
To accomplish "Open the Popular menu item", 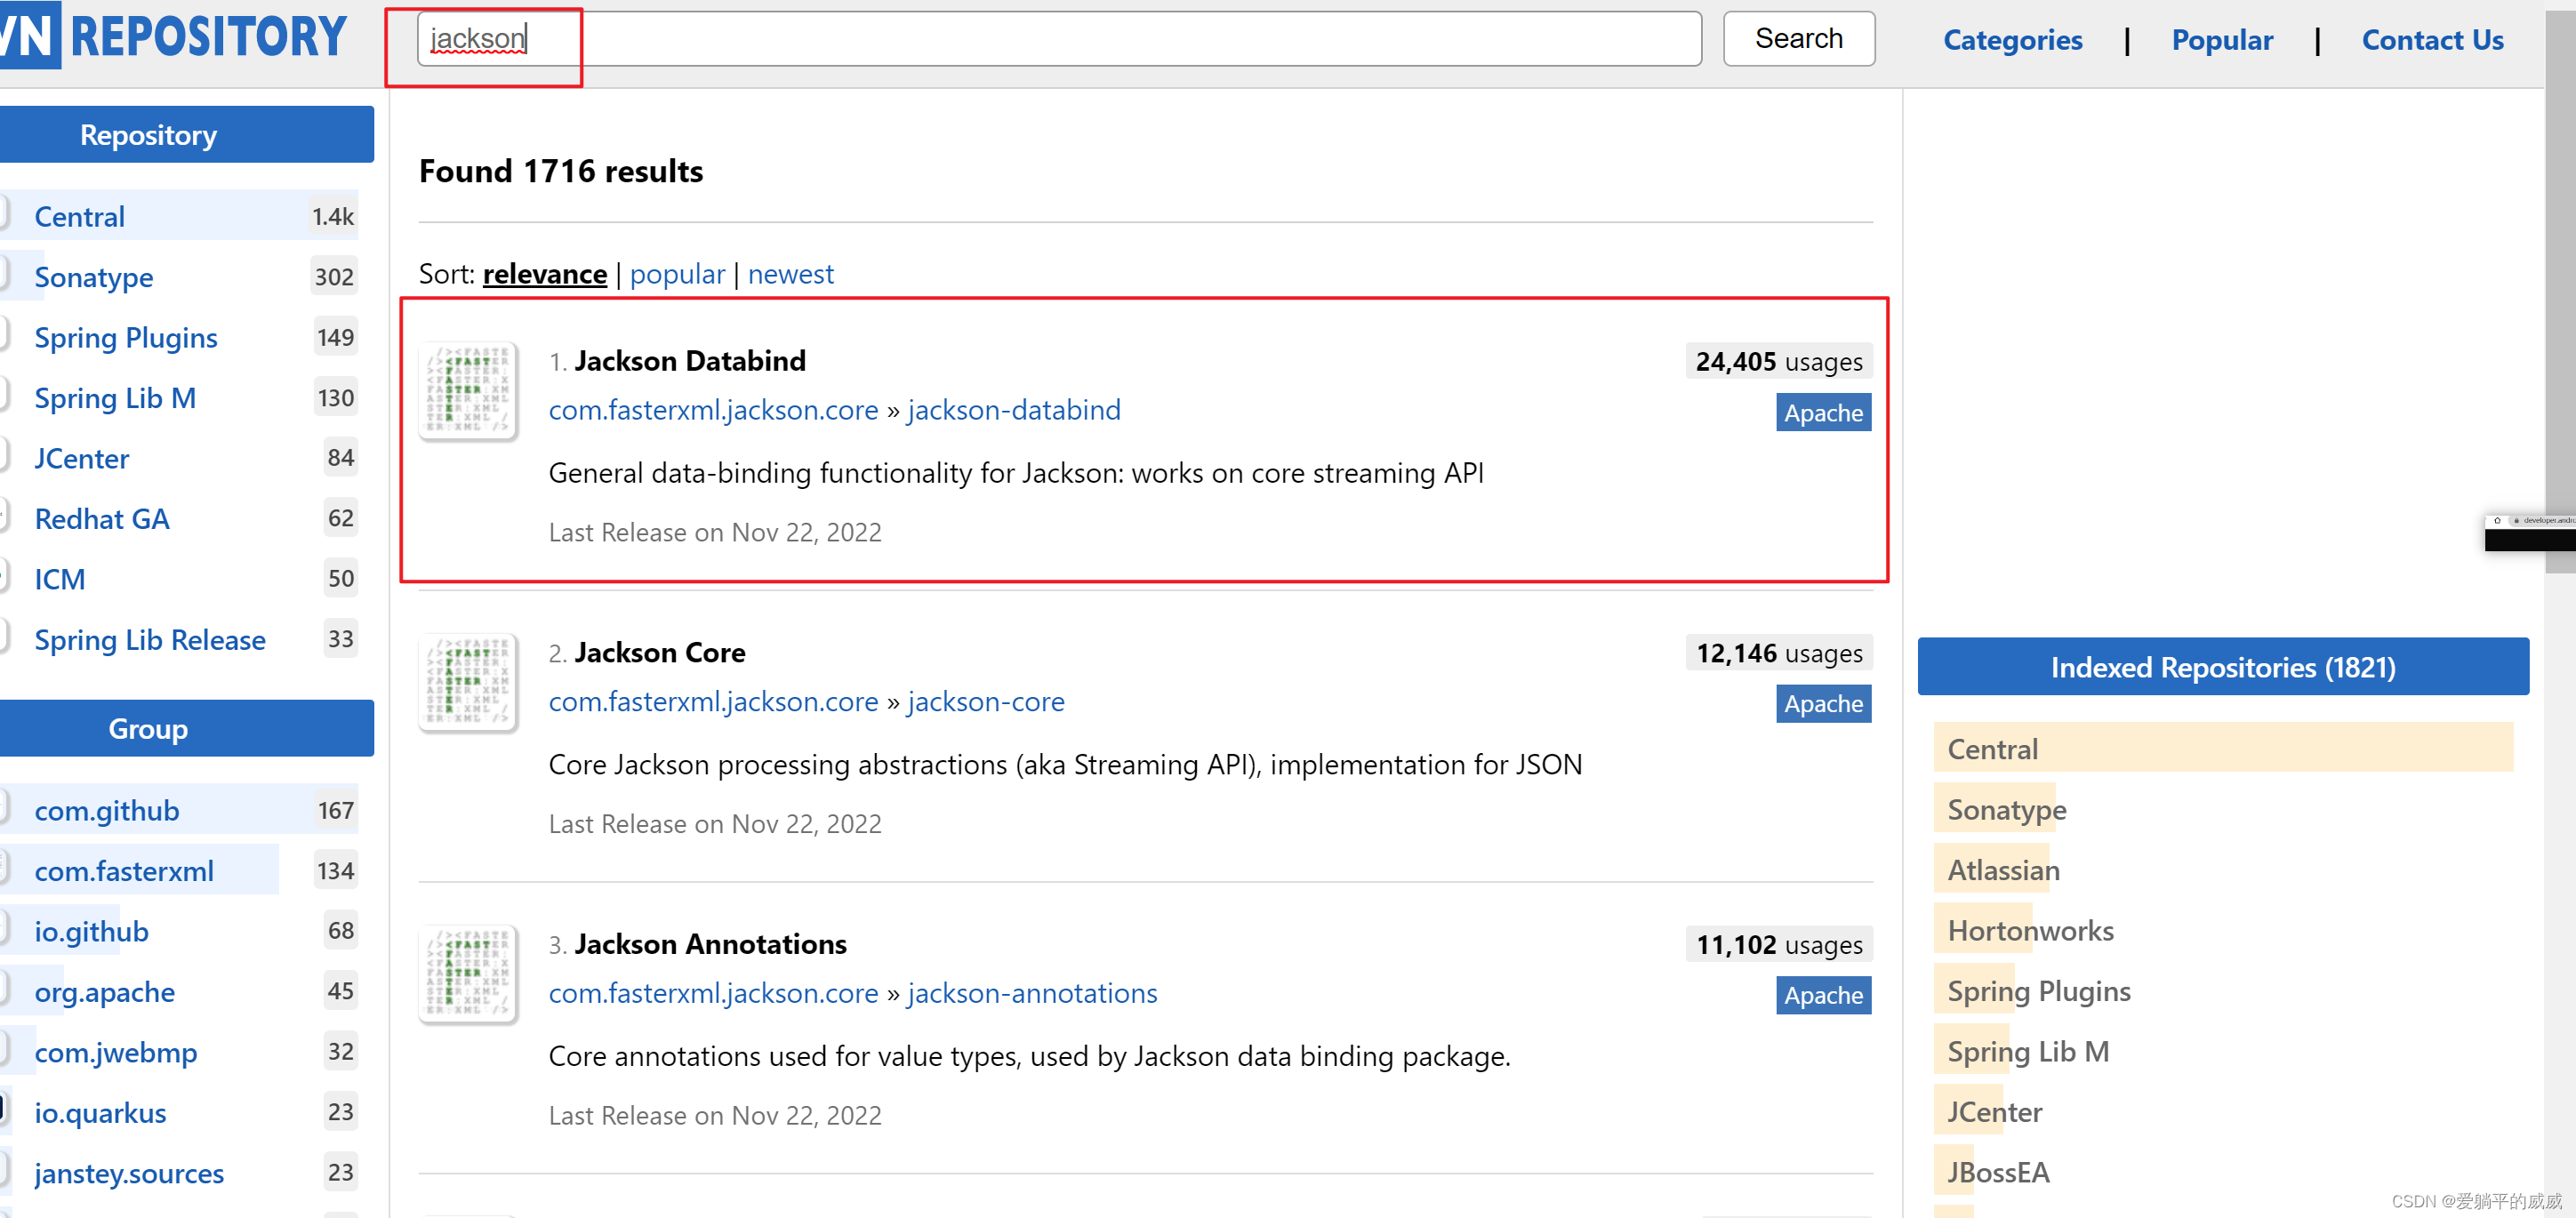I will pos(2222,40).
